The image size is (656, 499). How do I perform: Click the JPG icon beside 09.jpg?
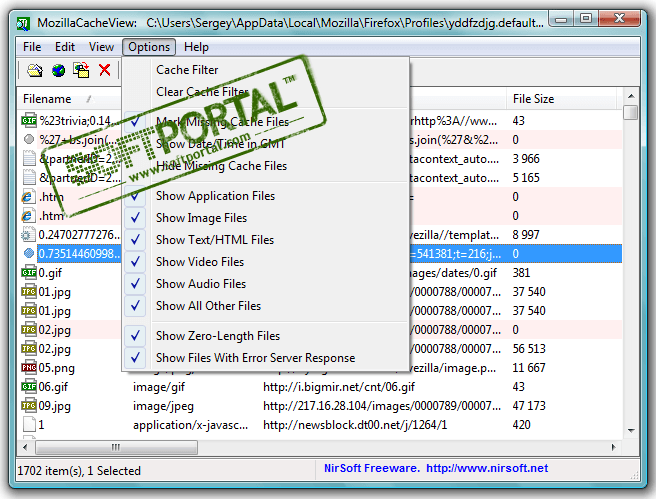[x=29, y=405]
